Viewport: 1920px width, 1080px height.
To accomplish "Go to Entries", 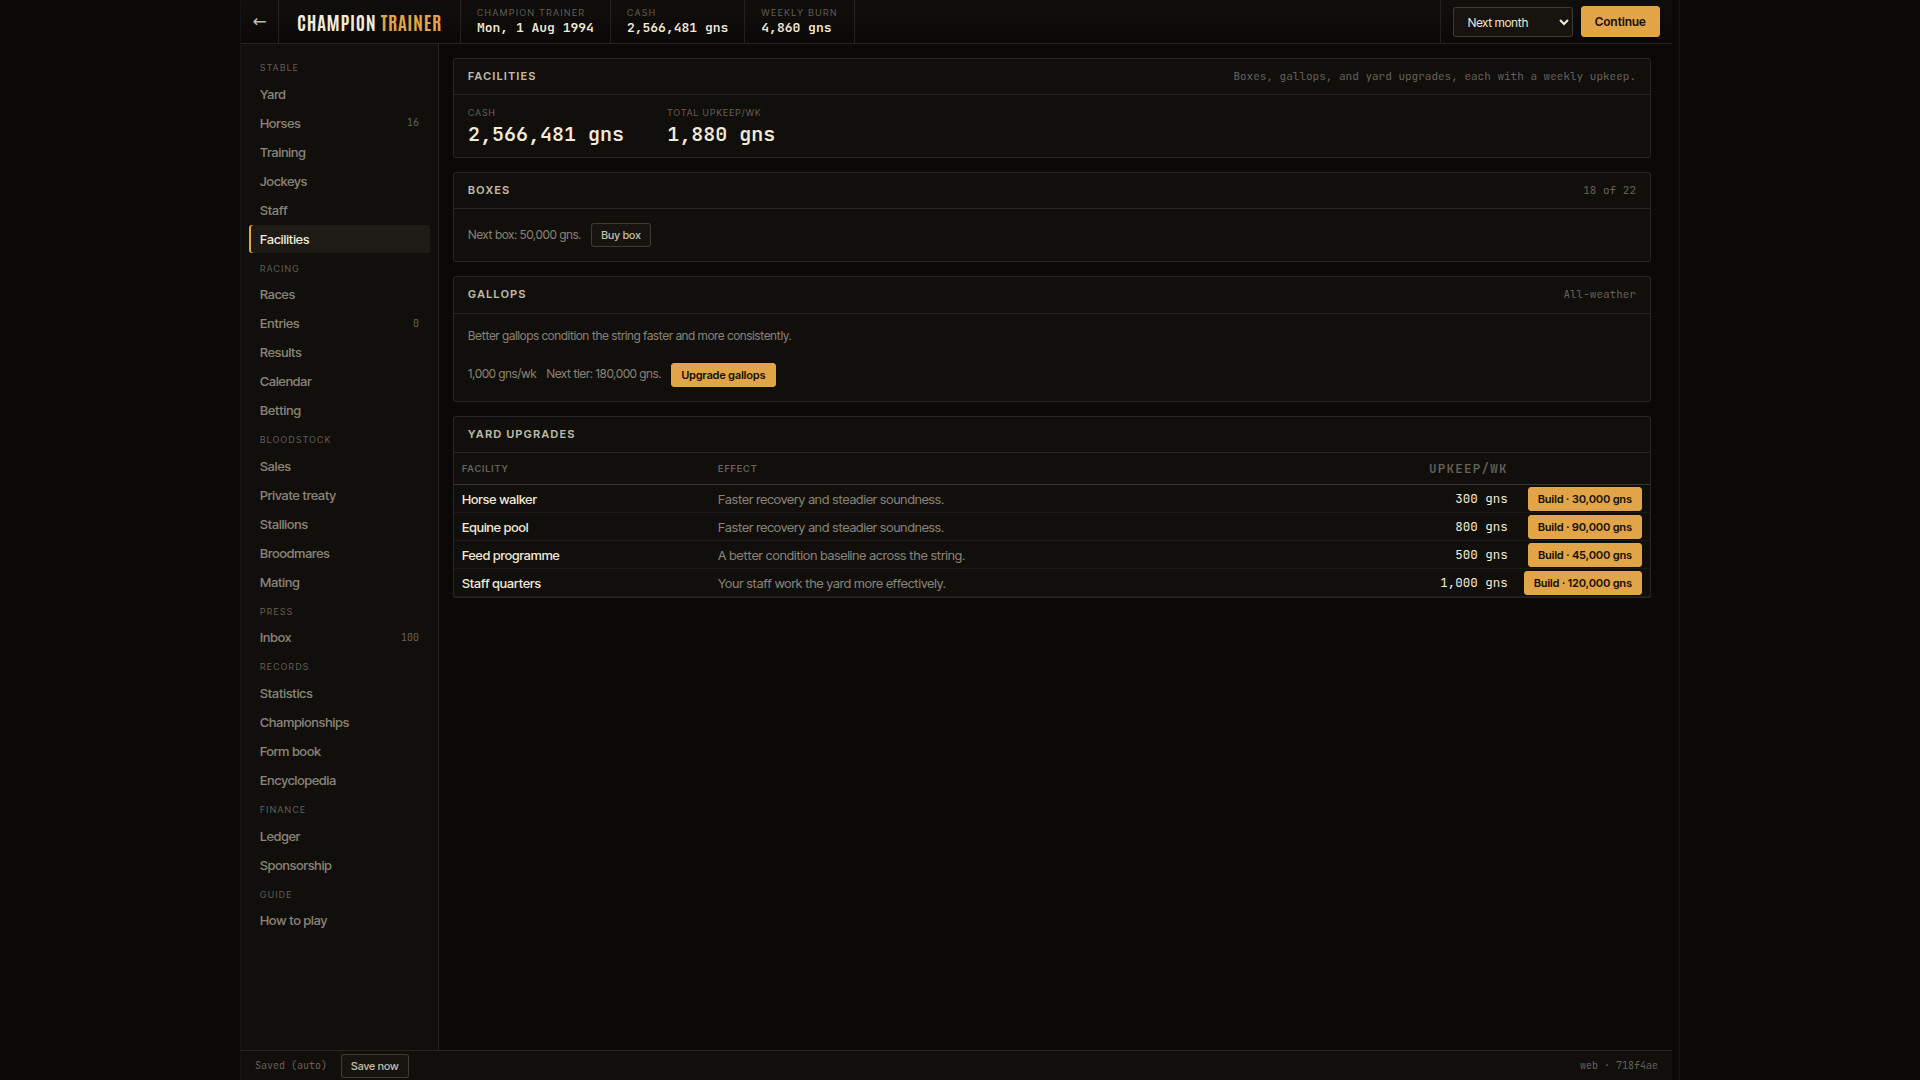I will point(340,324).
